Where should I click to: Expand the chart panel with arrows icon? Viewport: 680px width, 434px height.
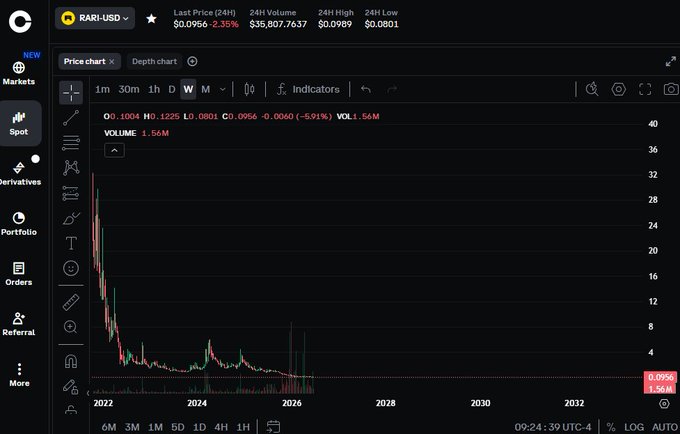tap(670, 62)
